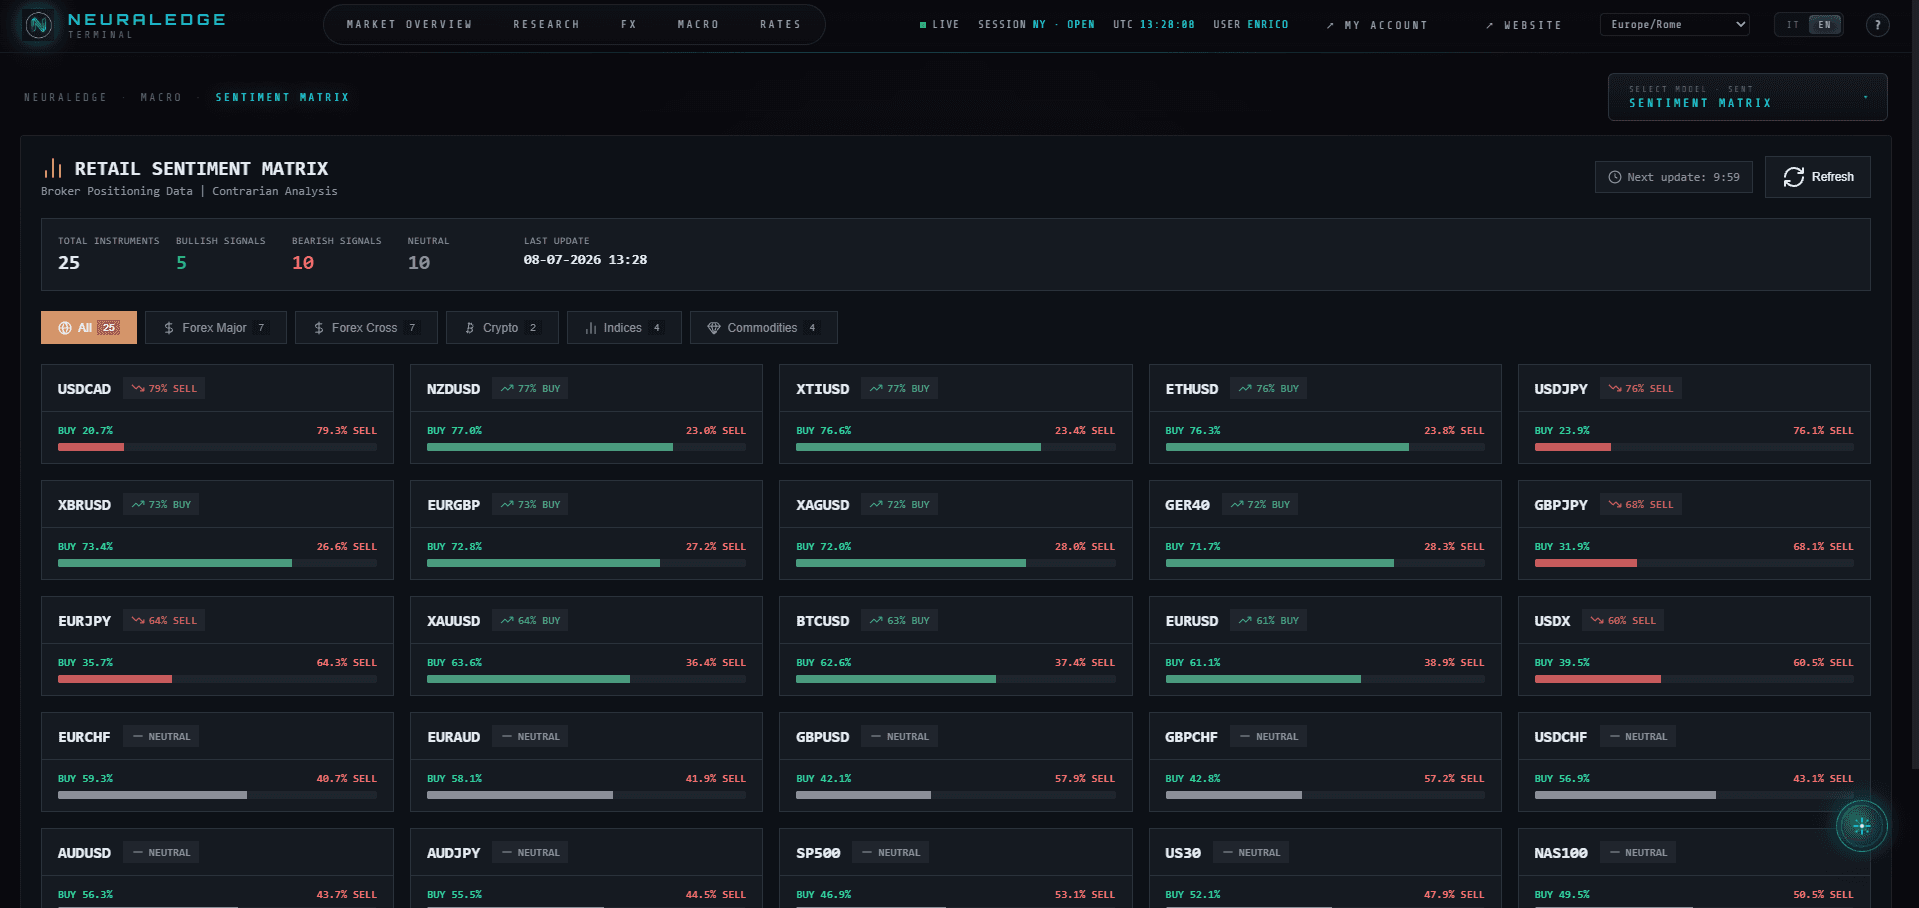The height and width of the screenshot is (908, 1919).
Task: Go to NeuralEdge breadcrumb
Action: pos(65,97)
